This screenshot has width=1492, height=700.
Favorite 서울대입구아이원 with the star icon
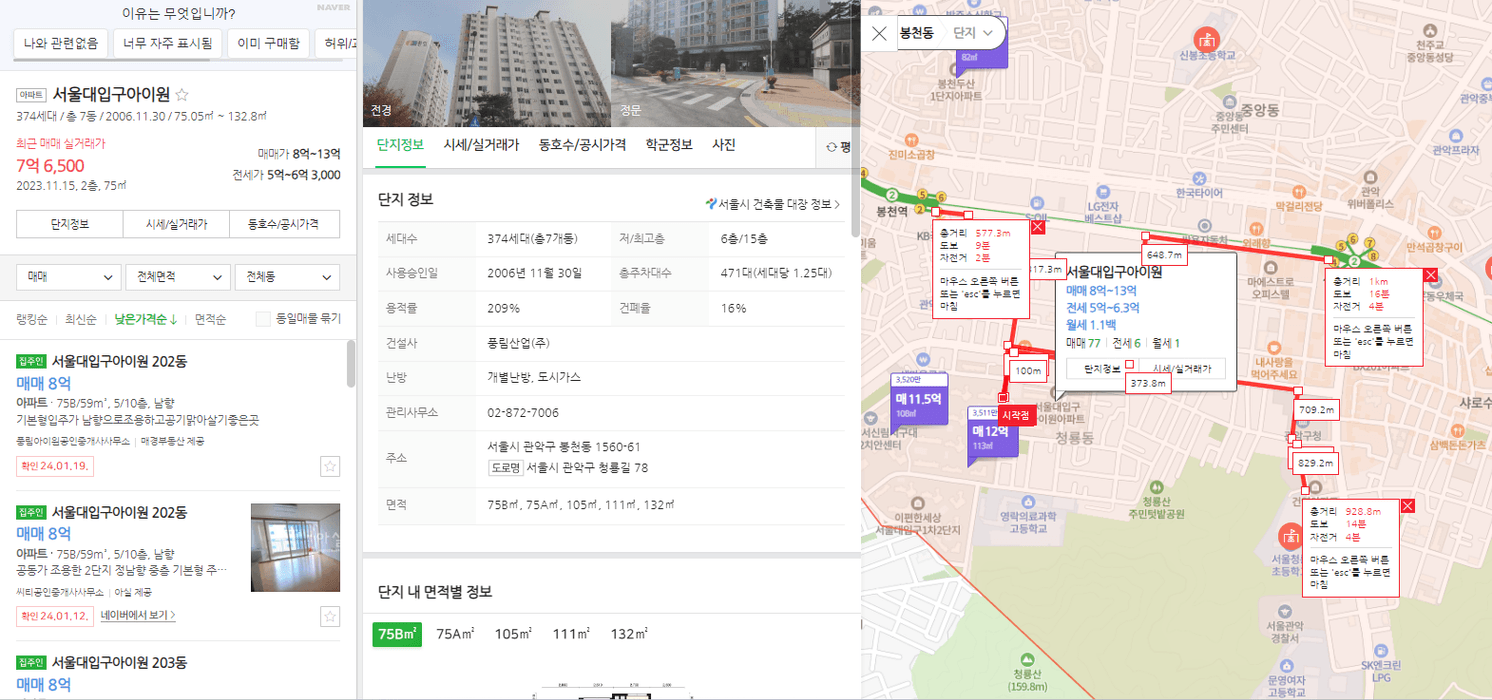(x=182, y=95)
